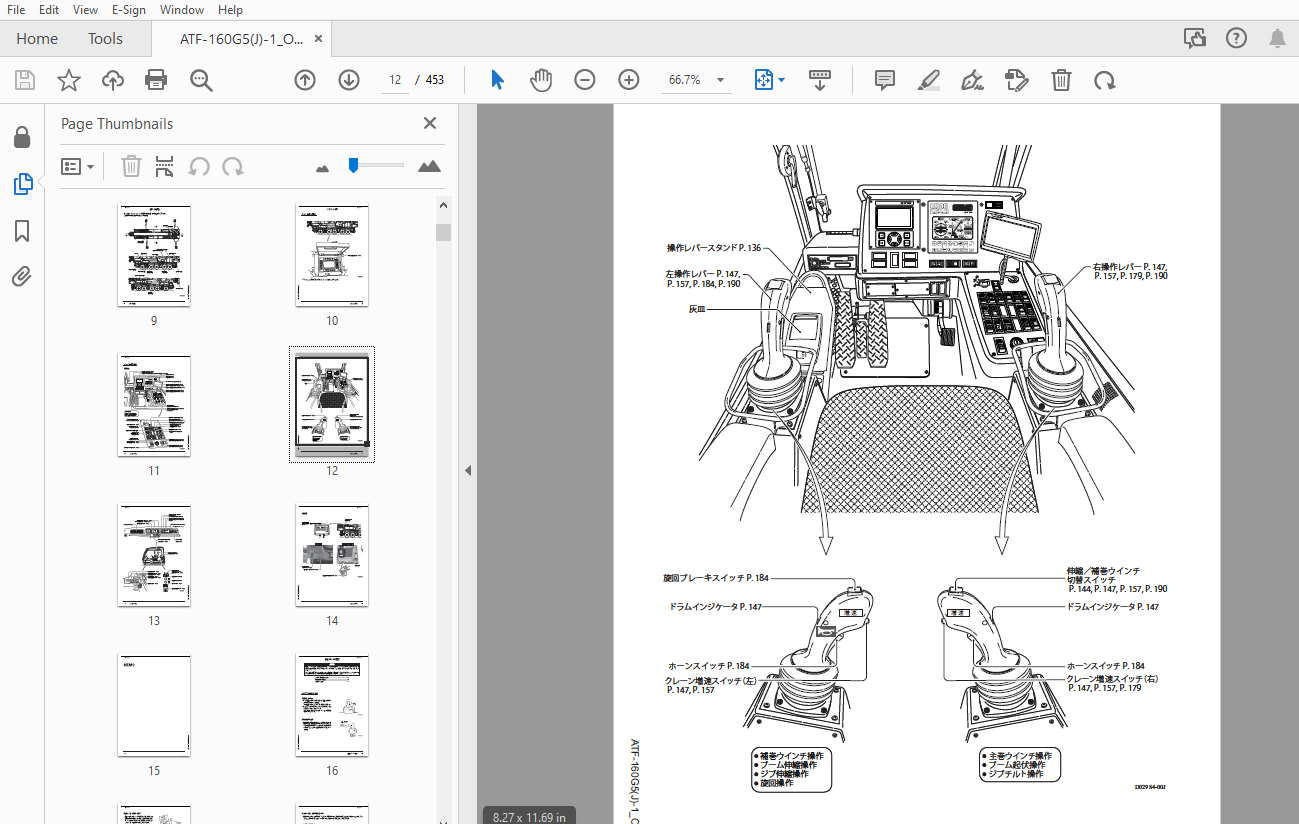
Task: Select page 10 thumbnail
Action: [x=332, y=256]
